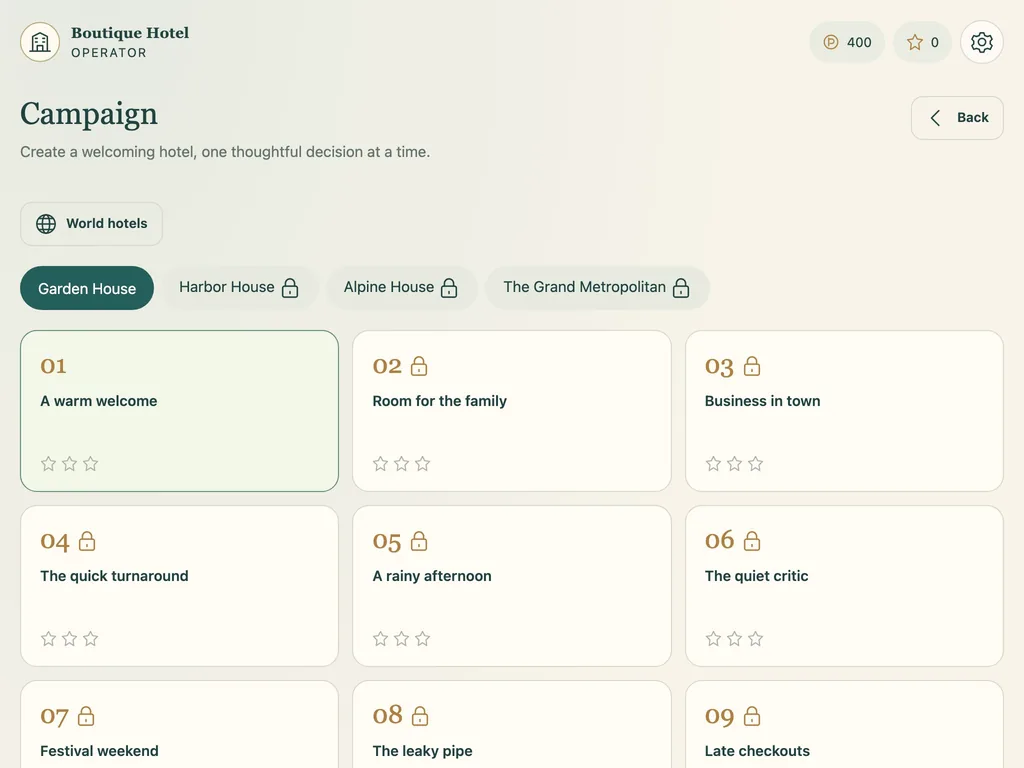
Task: Click the lock icon beside Alpine House
Action: tap(449, 287)
